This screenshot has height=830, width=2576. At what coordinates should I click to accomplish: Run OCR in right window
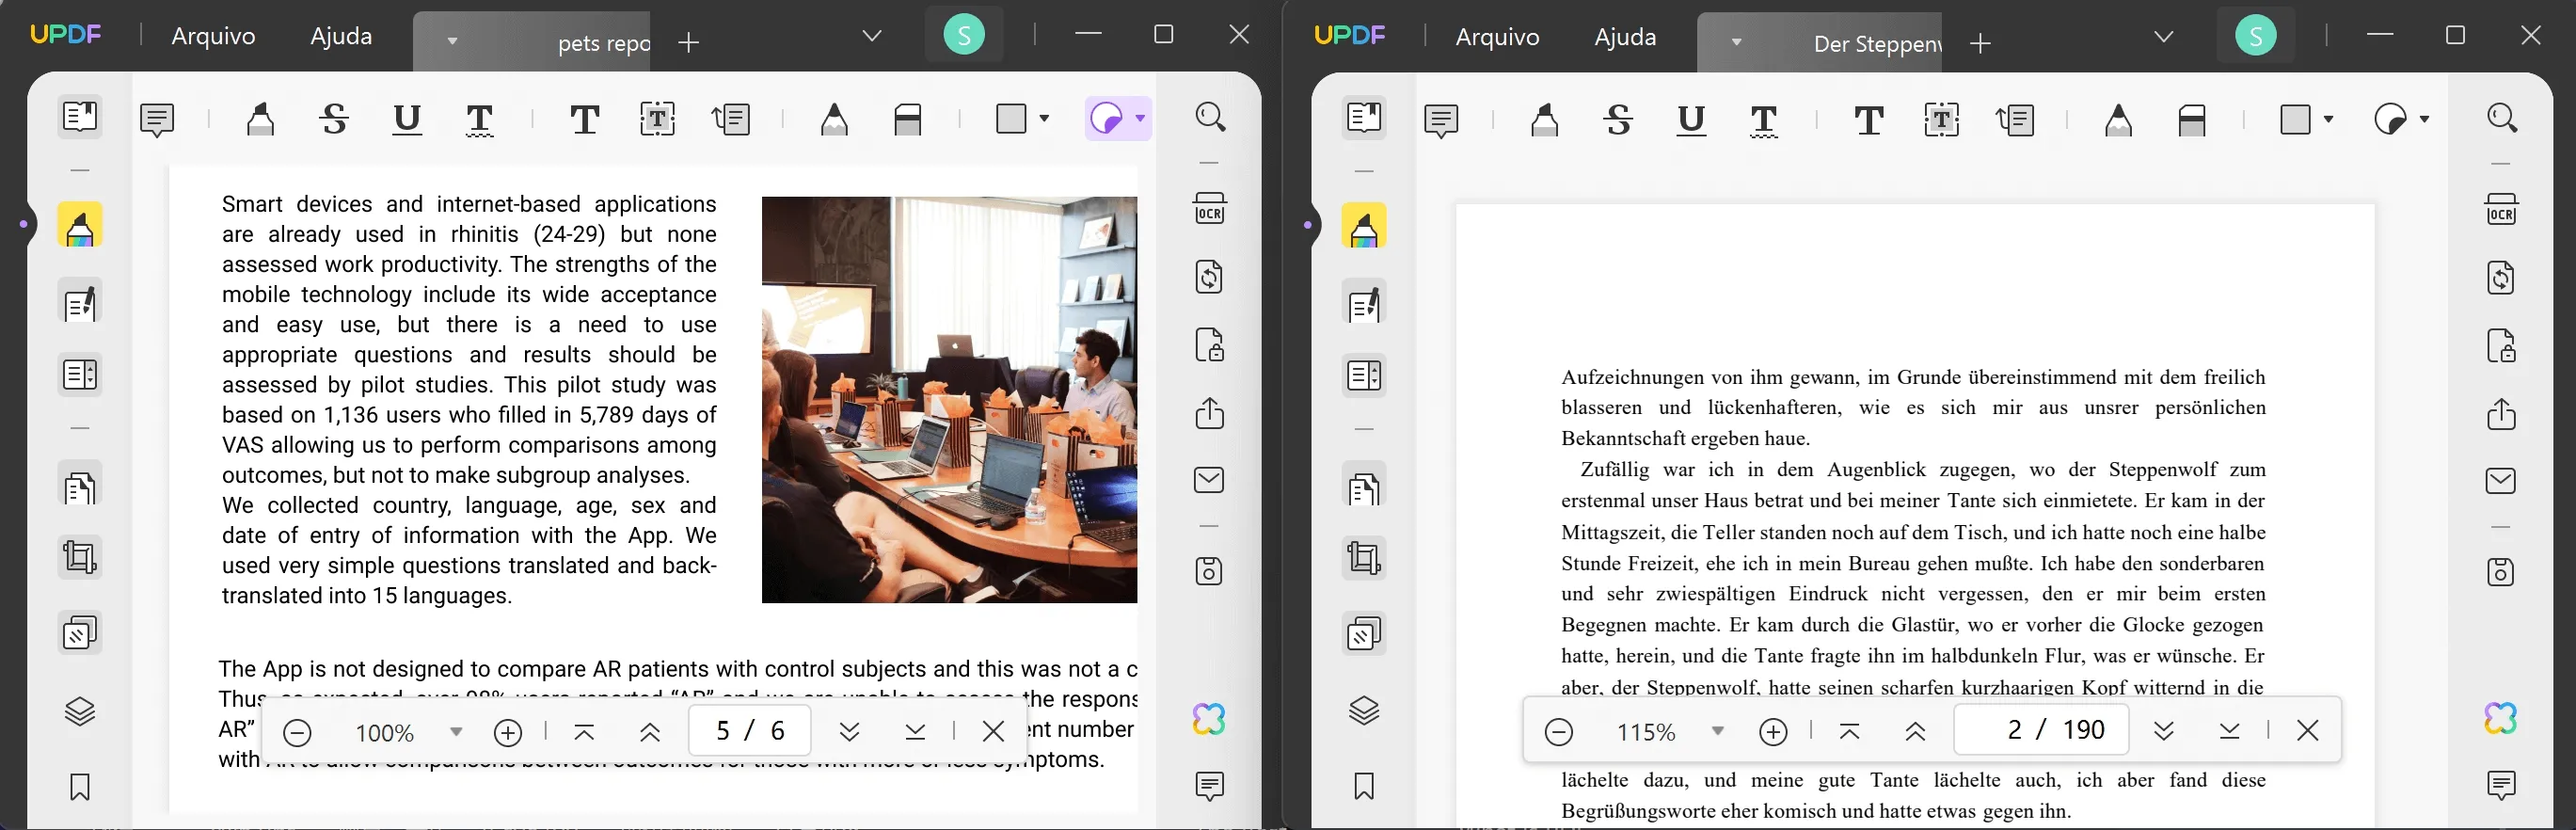click(x=2501, y=210)
